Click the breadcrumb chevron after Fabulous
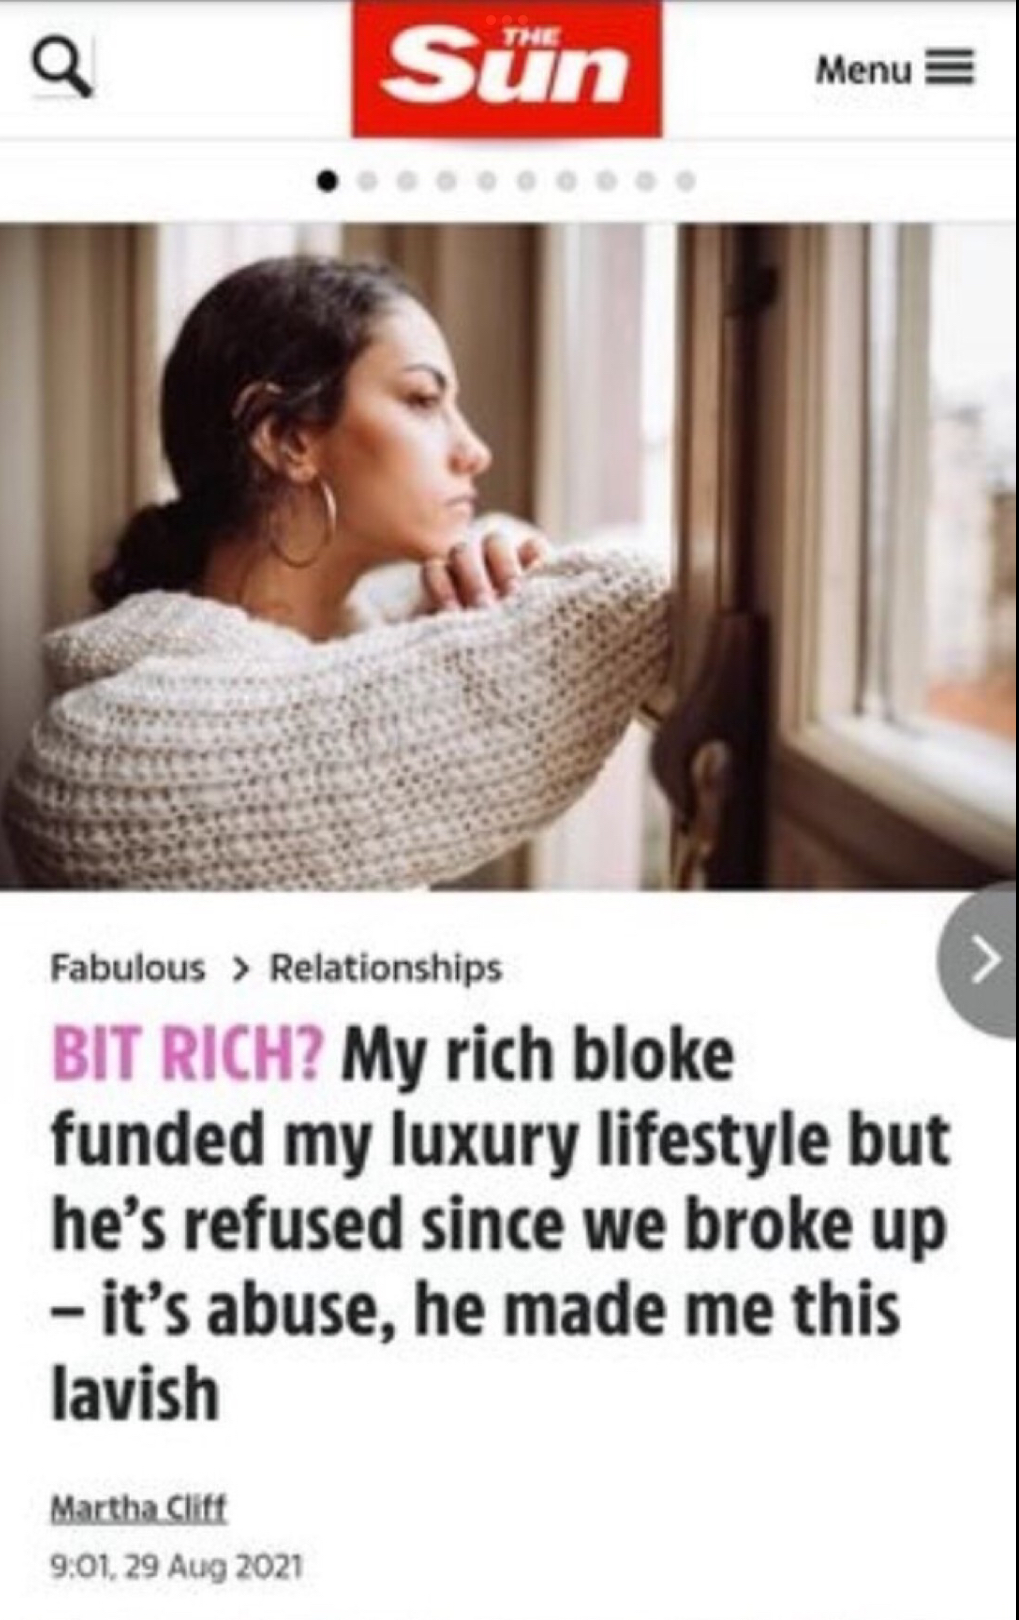1019x1620 pixels. coord(239,968)
